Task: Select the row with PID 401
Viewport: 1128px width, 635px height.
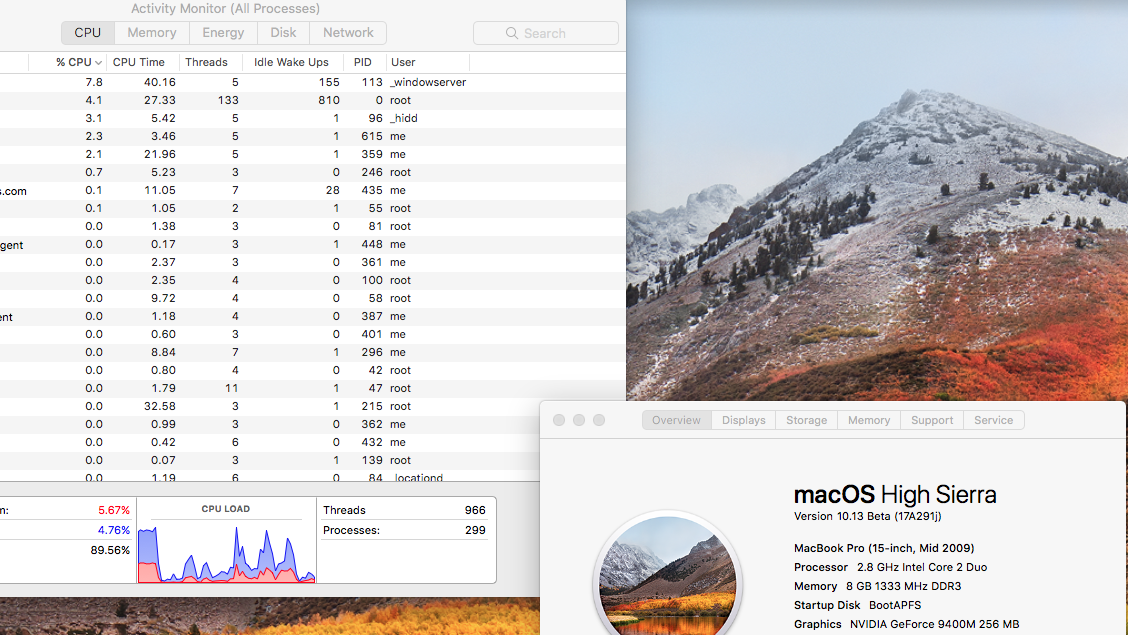Action: coord(313,334)
